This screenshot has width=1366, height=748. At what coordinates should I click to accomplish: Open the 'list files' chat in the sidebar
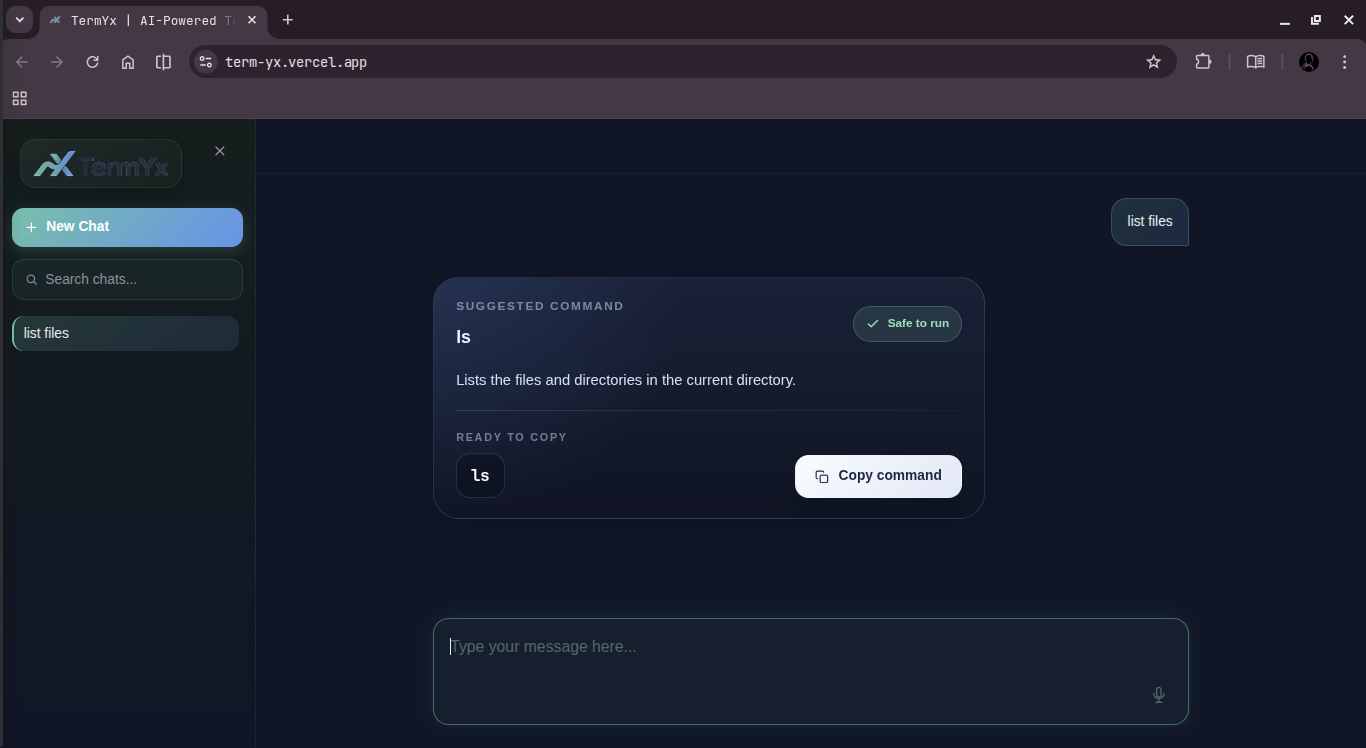click(125, 334)
